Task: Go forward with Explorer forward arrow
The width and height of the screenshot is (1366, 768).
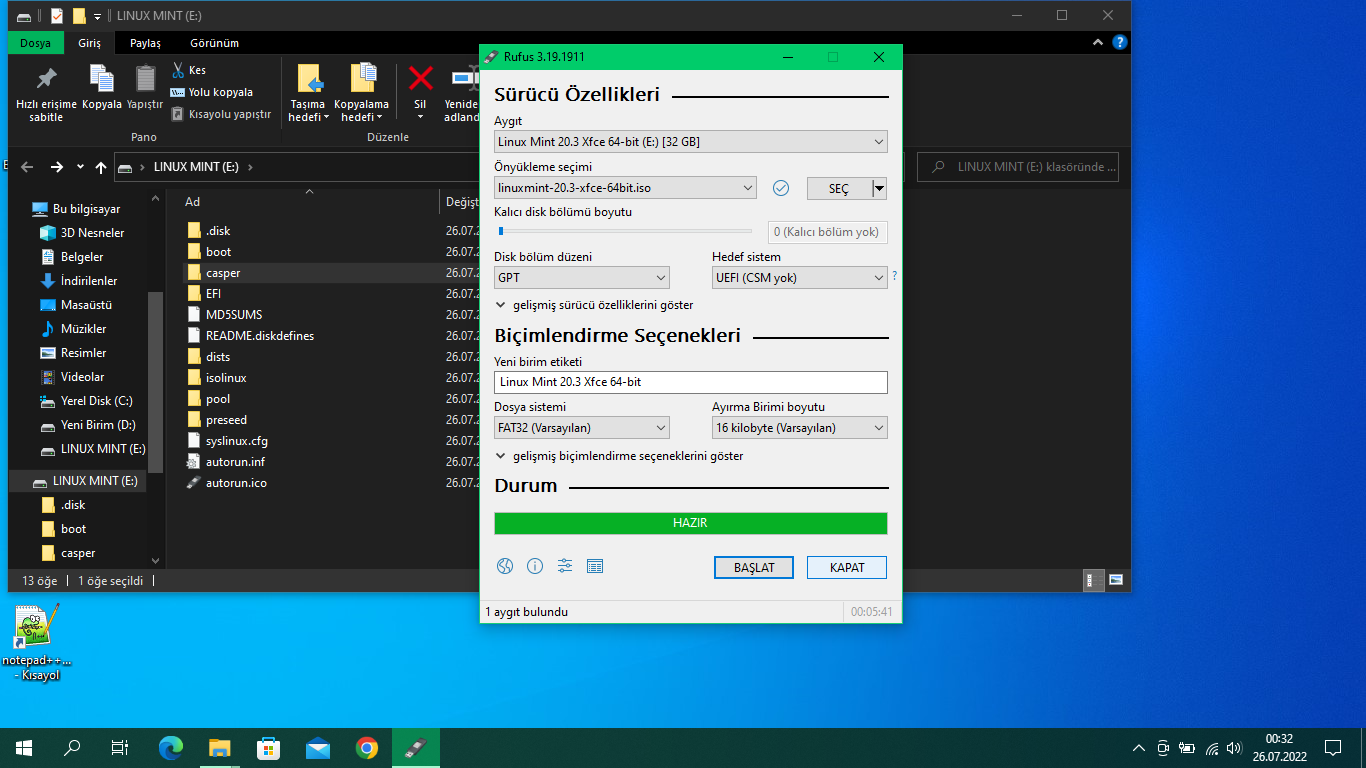Action: click(x=57, y=167)
